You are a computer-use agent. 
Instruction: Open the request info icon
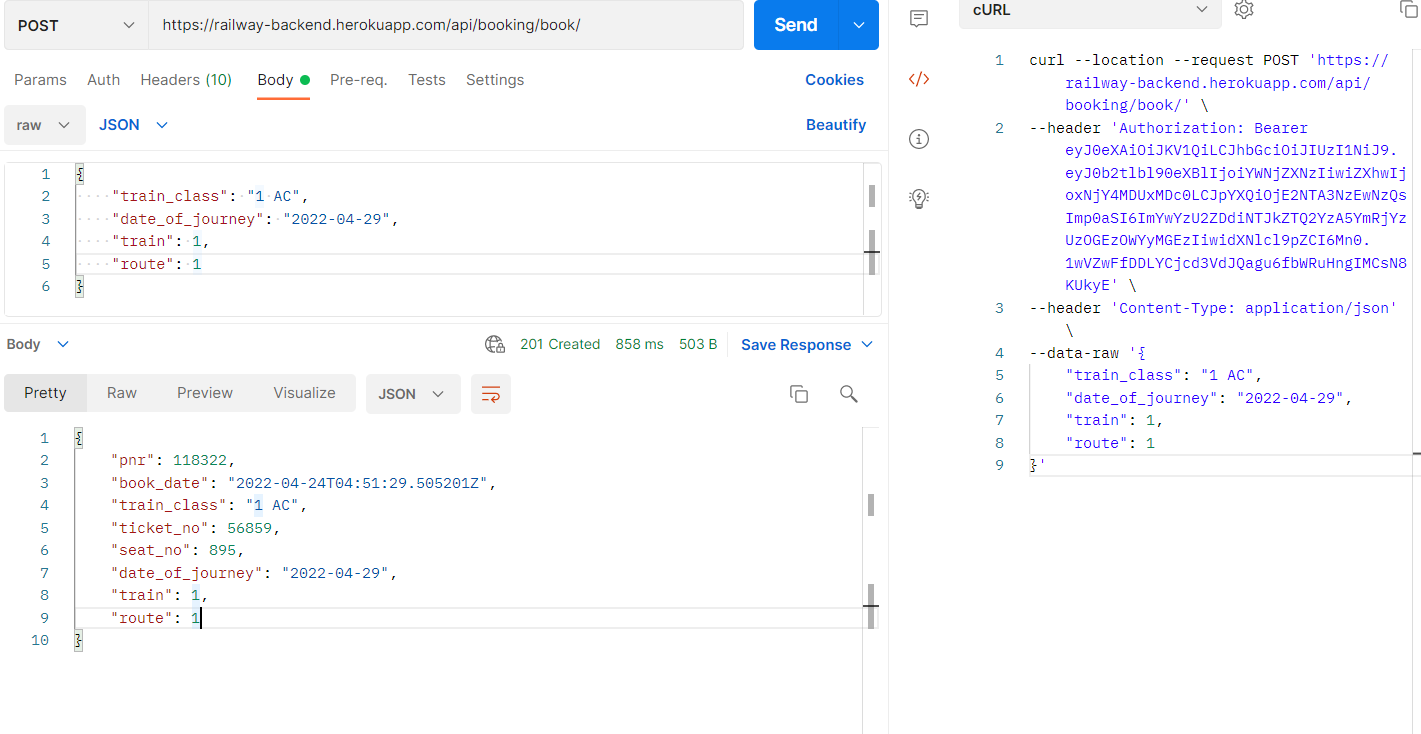[x=919, y=139]
